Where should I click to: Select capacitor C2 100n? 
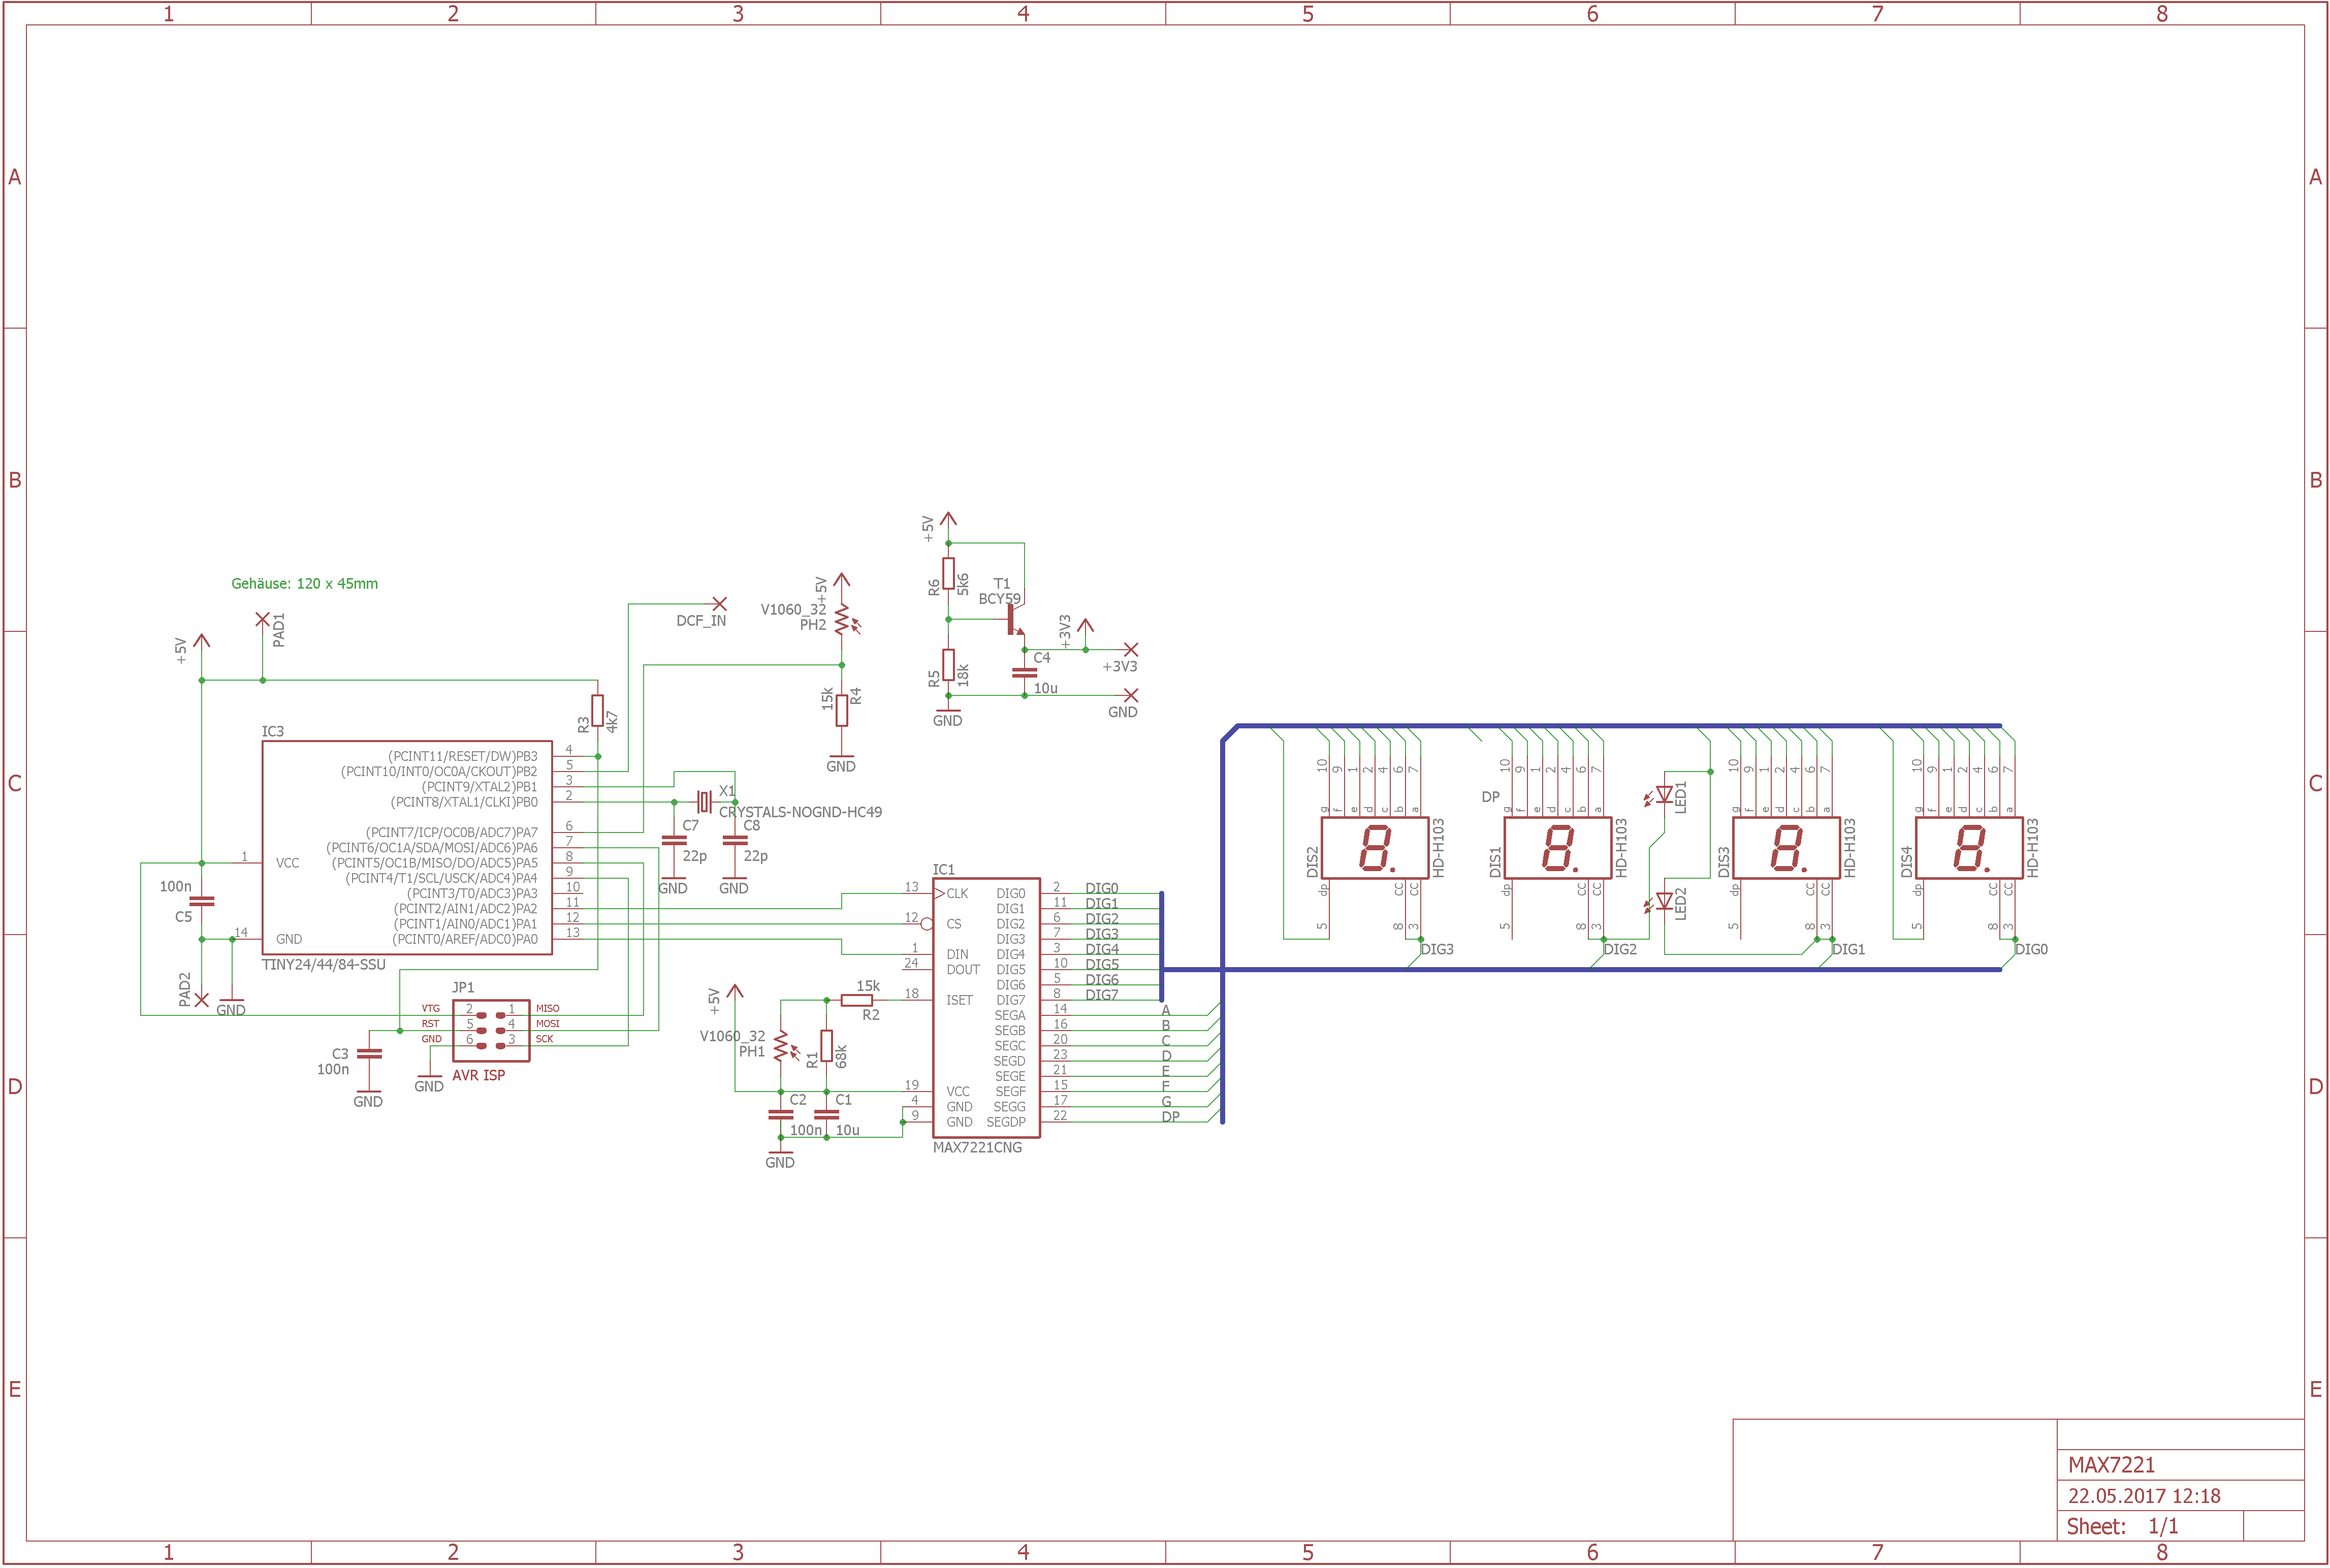[x=781, y=1115]
